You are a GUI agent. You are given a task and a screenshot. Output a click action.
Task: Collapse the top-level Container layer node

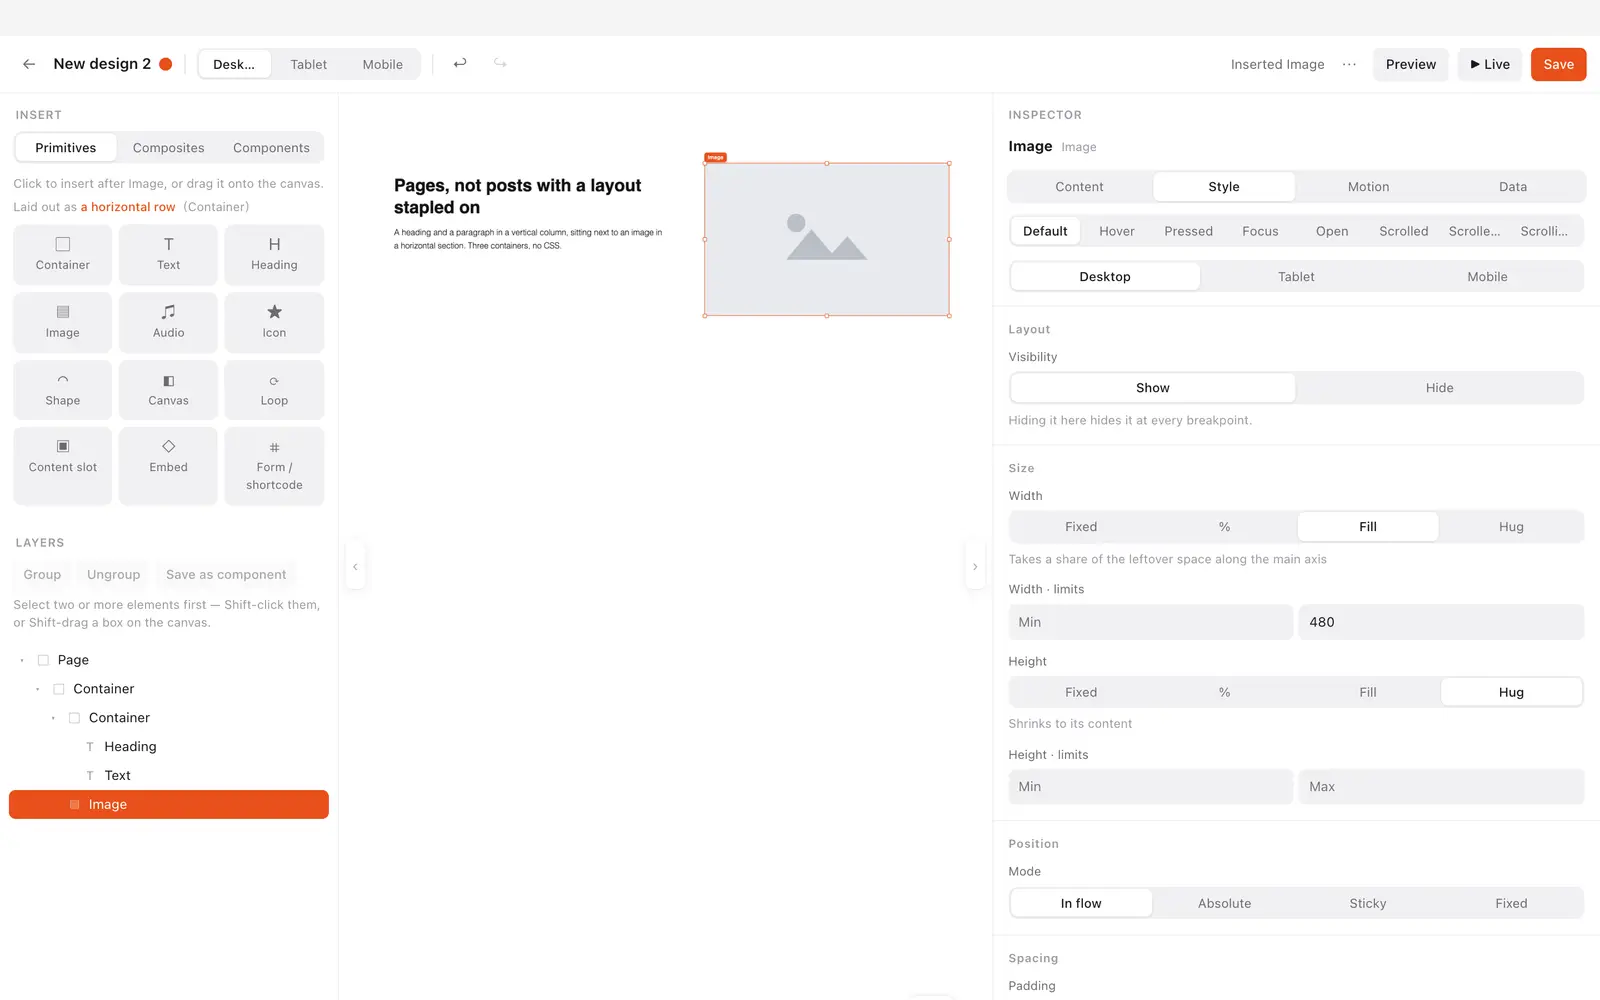pyautogui.click(x=38, y=689)
